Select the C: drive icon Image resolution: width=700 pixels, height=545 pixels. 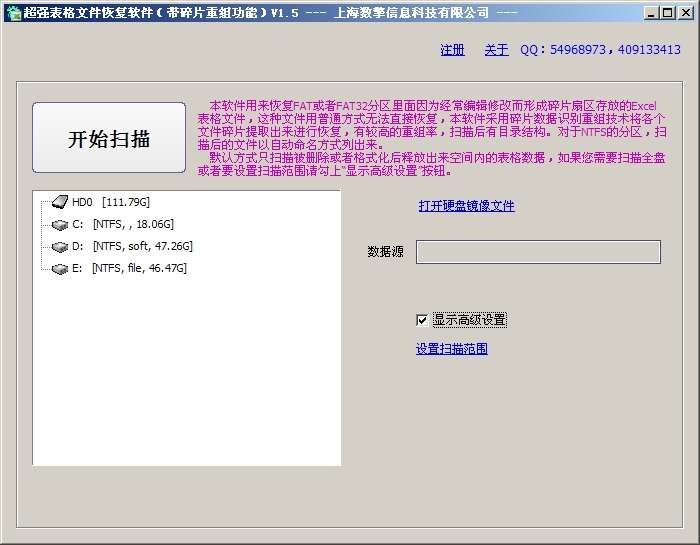pyautogui.click(x=60, y=224)
